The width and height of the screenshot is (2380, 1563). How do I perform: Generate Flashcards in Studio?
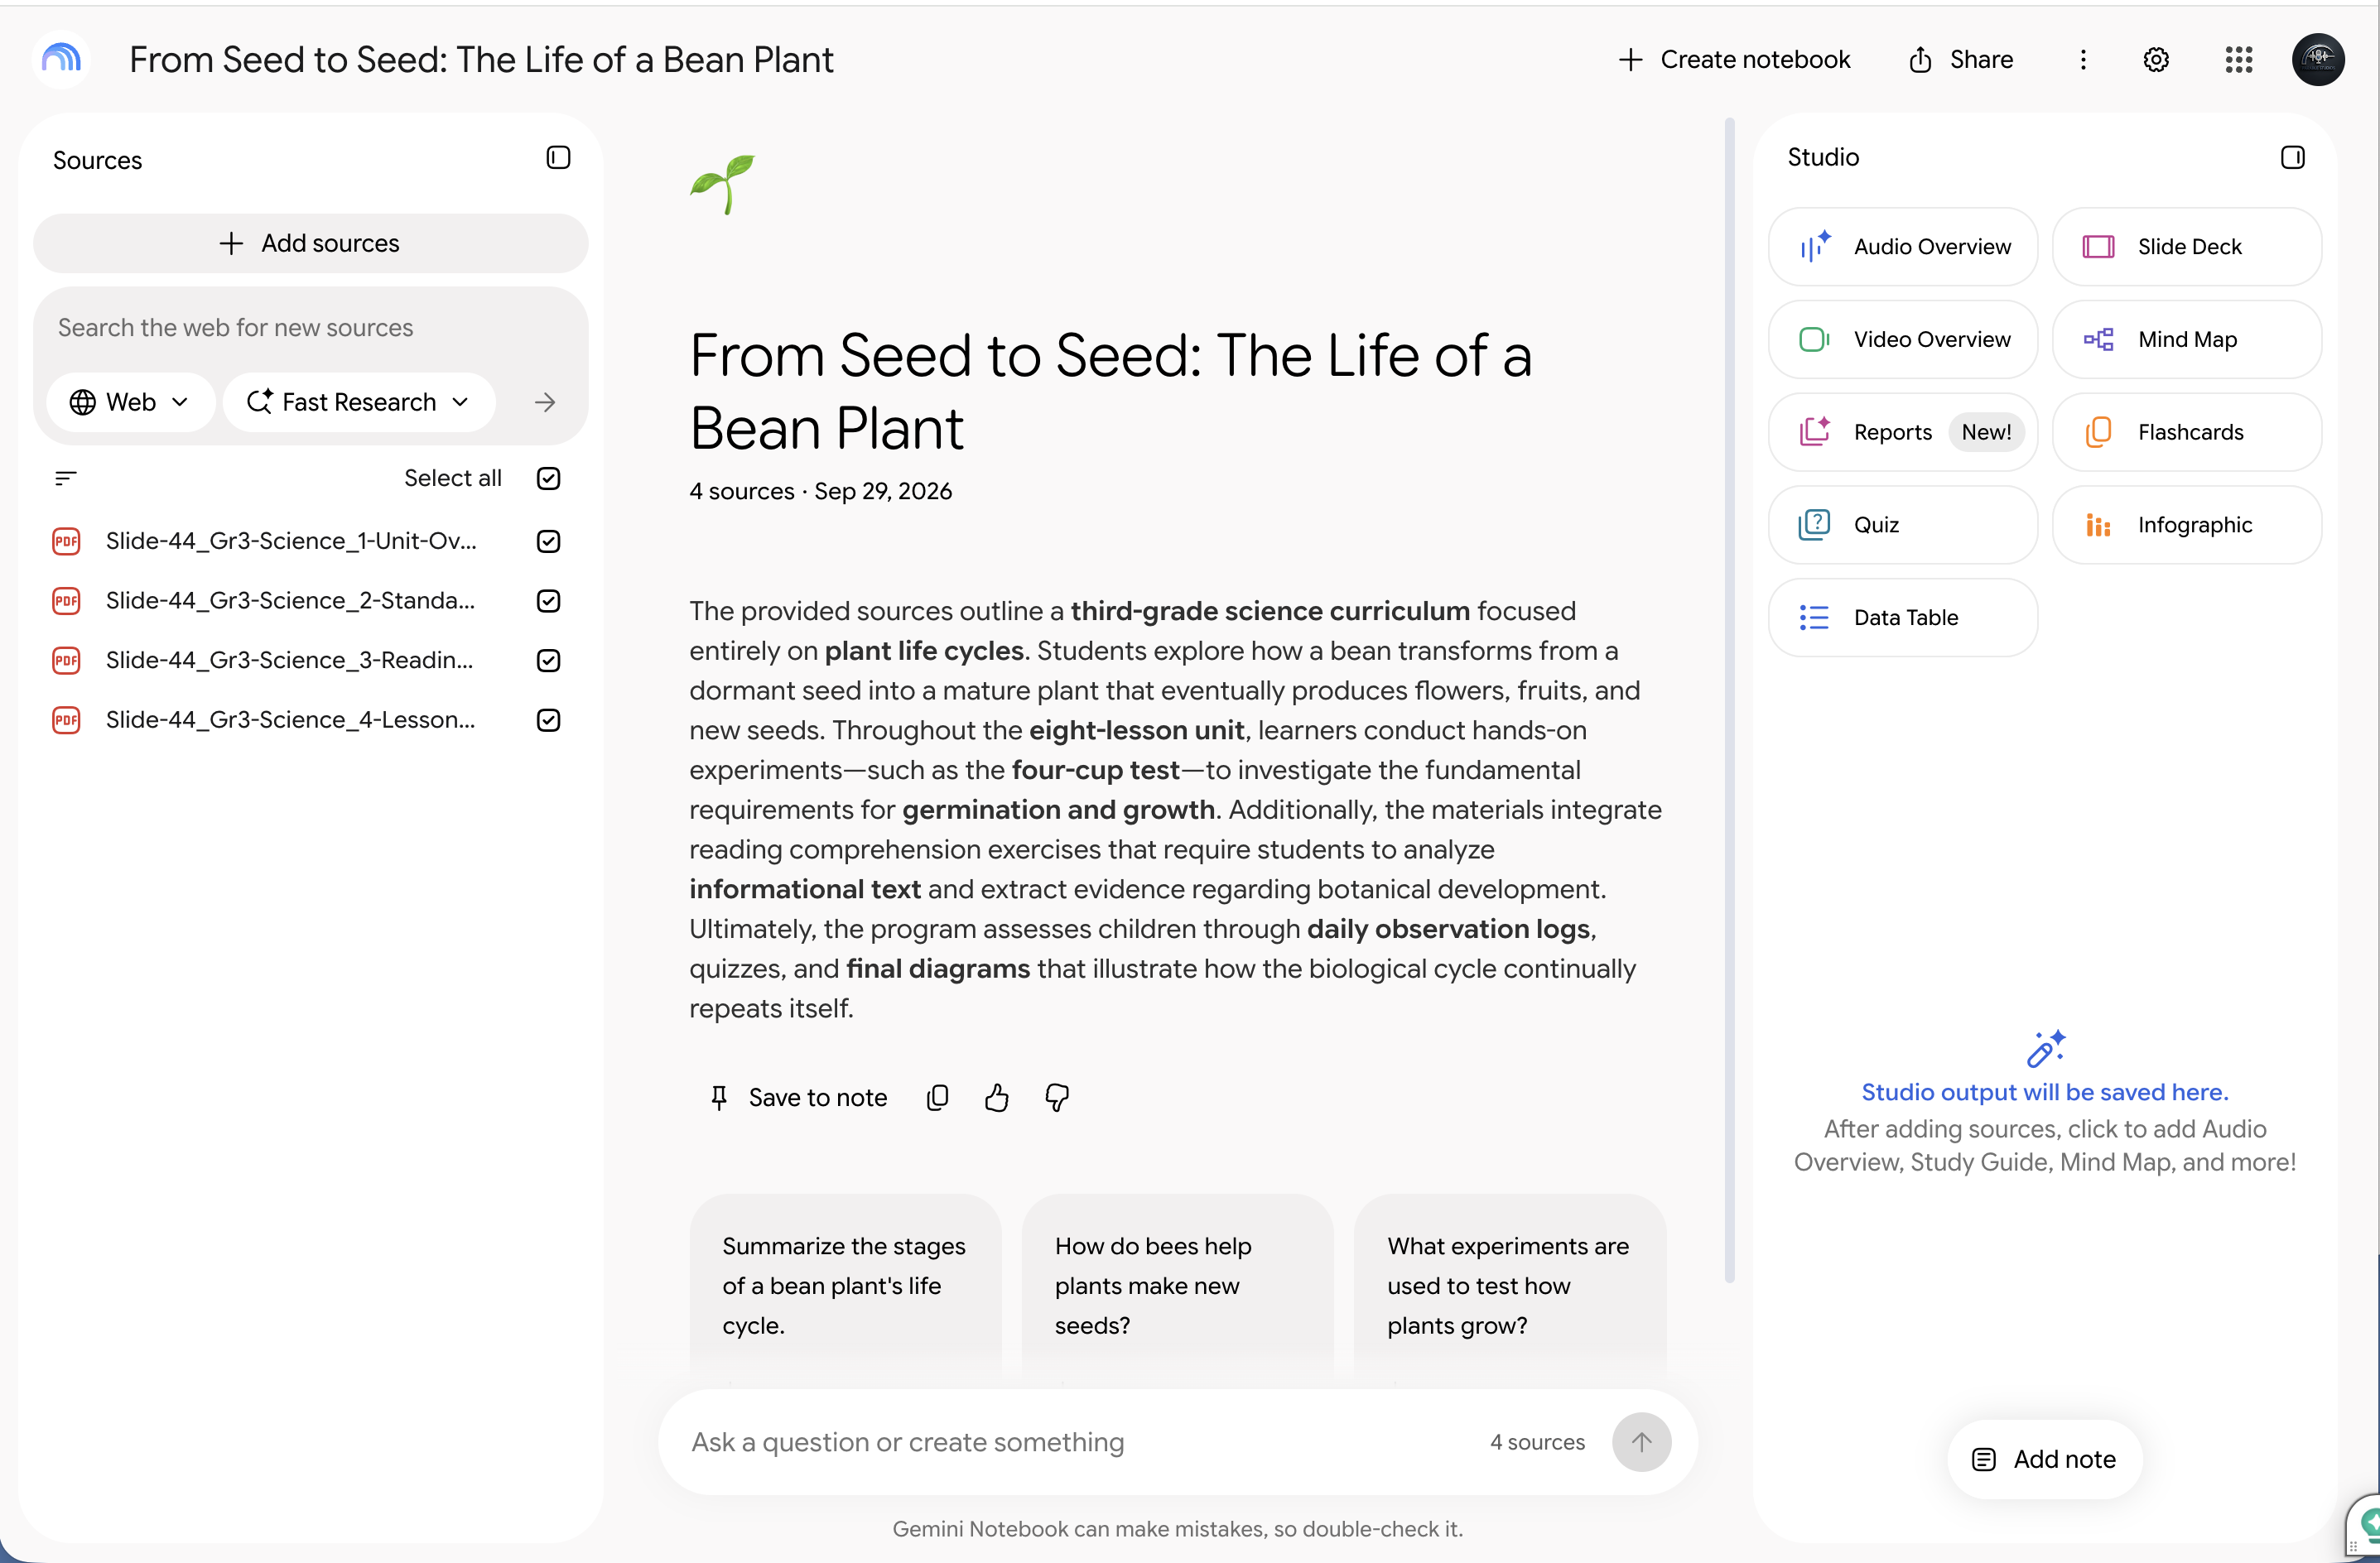[2186, 432]
